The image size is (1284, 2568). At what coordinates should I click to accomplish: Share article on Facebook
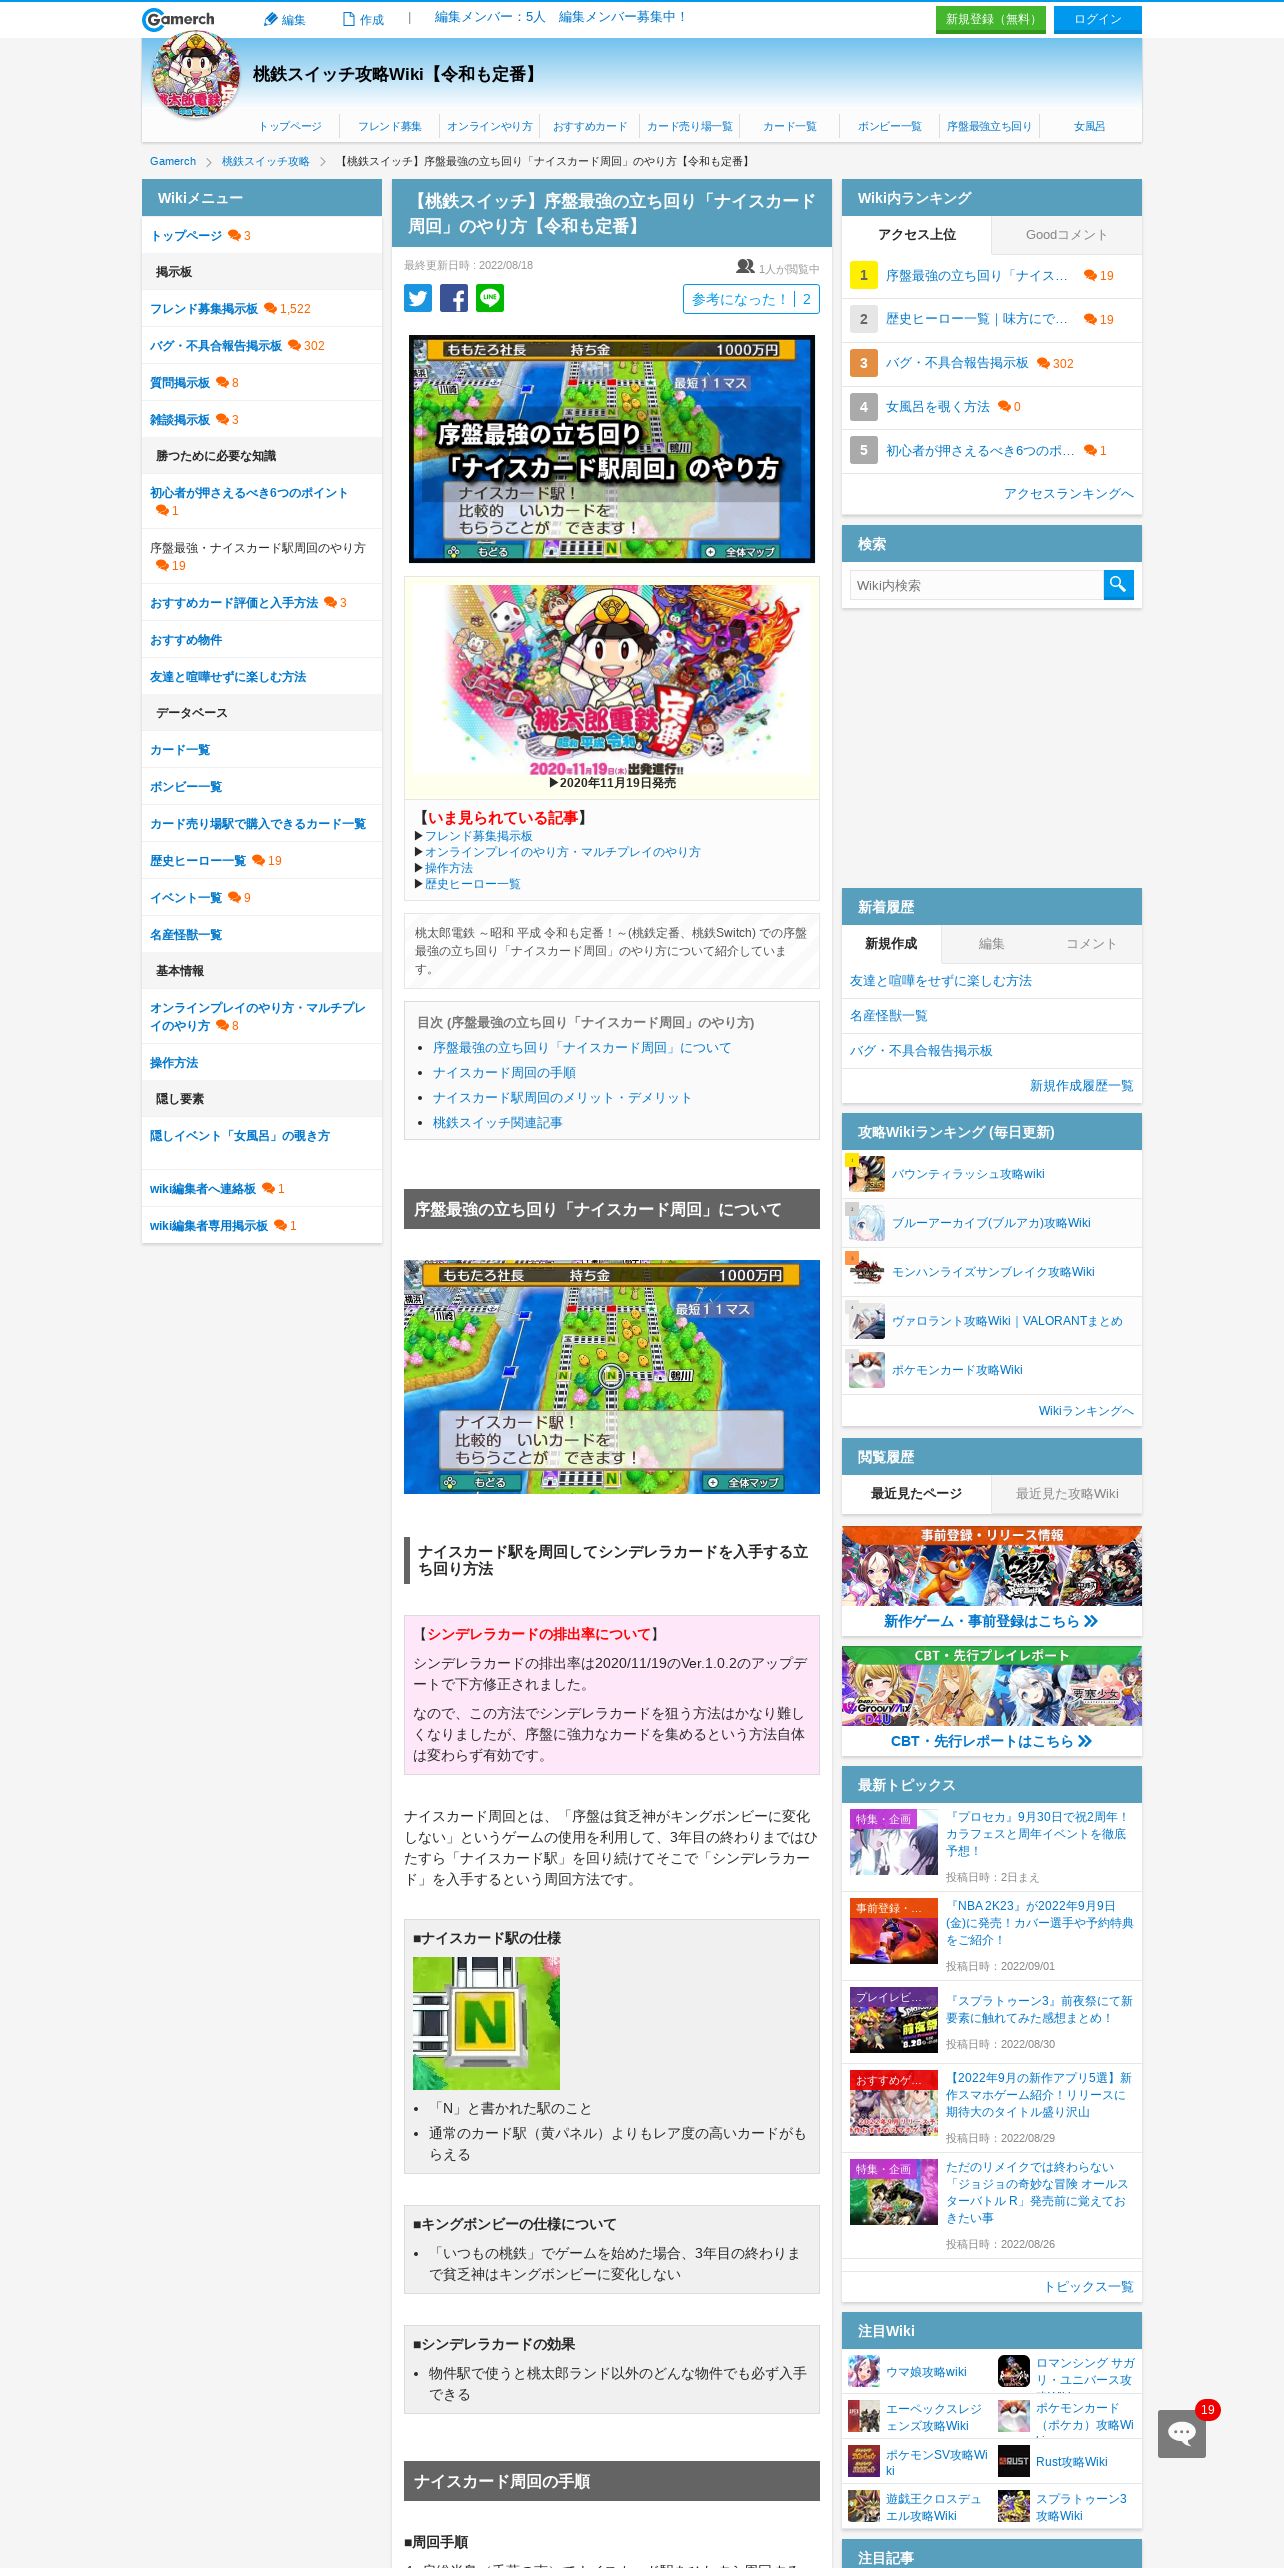click(454, 298)
